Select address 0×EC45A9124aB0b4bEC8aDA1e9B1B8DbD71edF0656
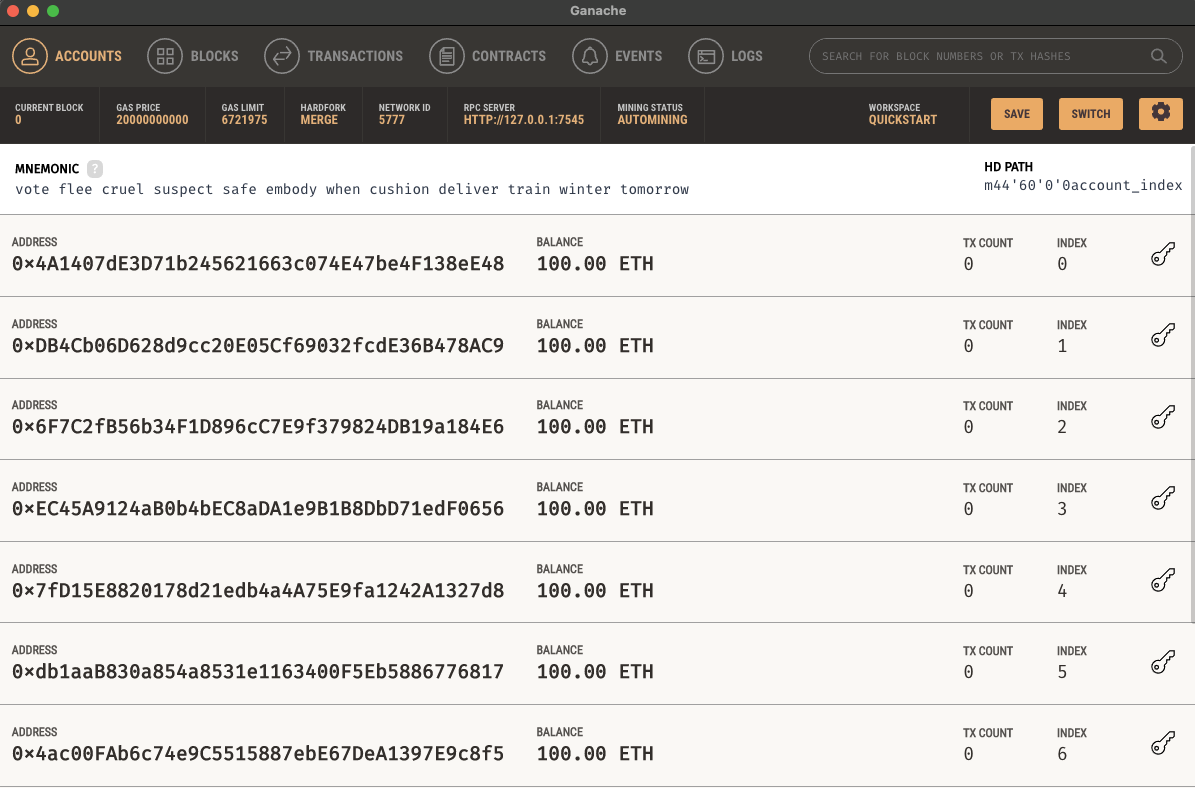This screenshot has width=1195, height=788. tap(258, 509)
